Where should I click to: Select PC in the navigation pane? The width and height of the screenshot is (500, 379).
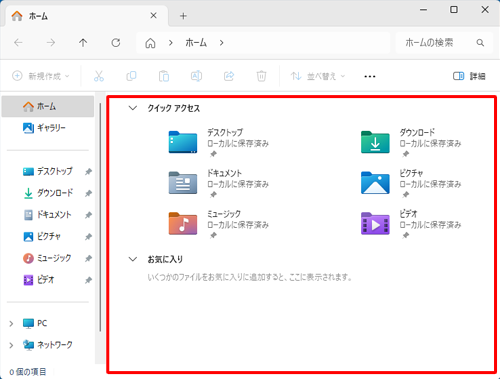coord(48,323)
